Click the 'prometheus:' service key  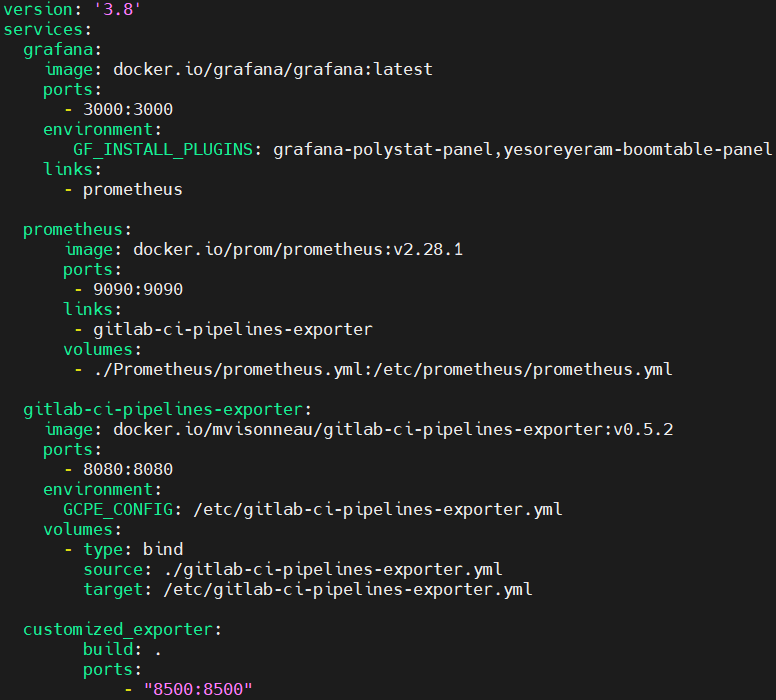click(77, 230)
